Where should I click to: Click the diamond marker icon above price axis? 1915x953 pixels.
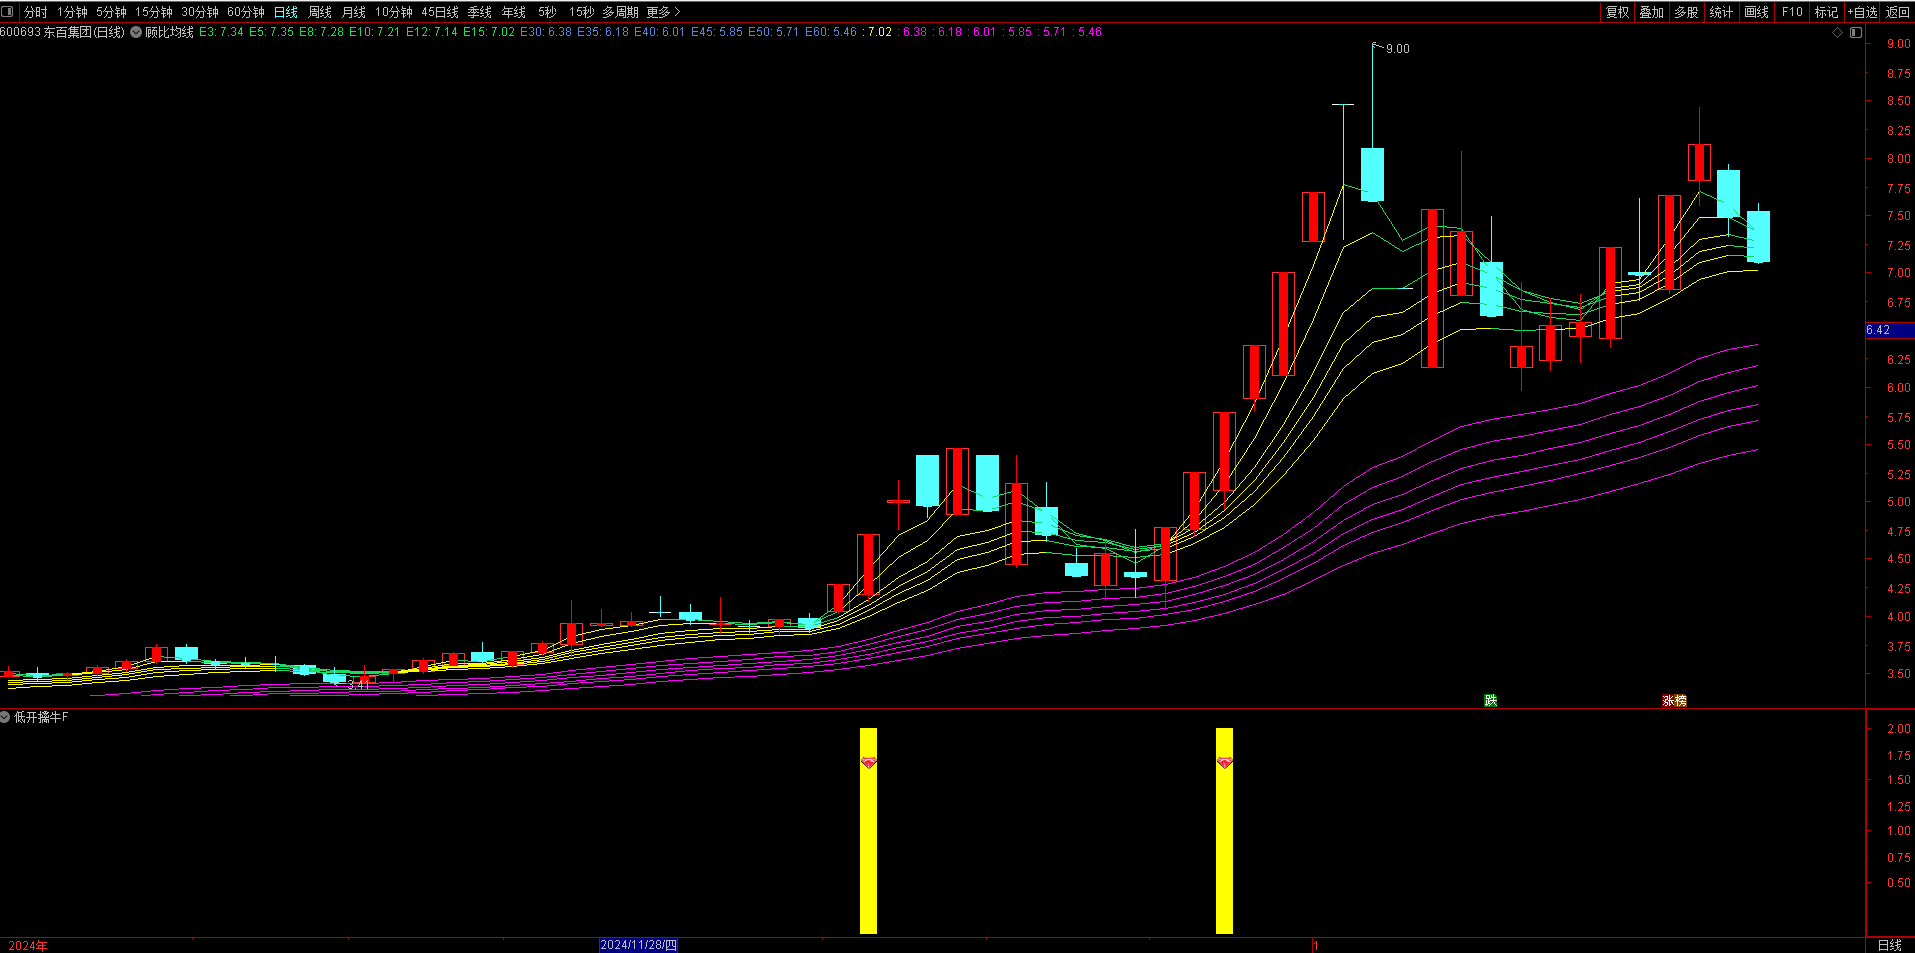(x=1837, y=33)
